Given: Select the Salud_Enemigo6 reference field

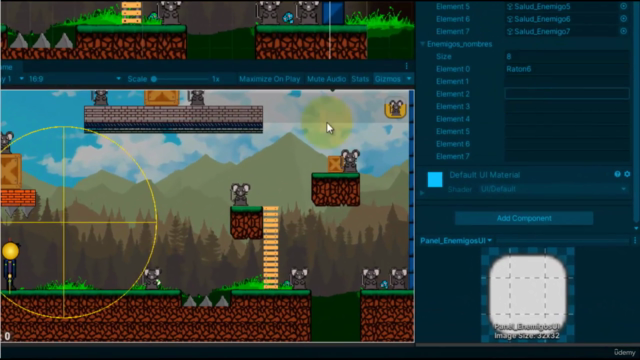Looking at the screenshot, I should click(562, 19).
